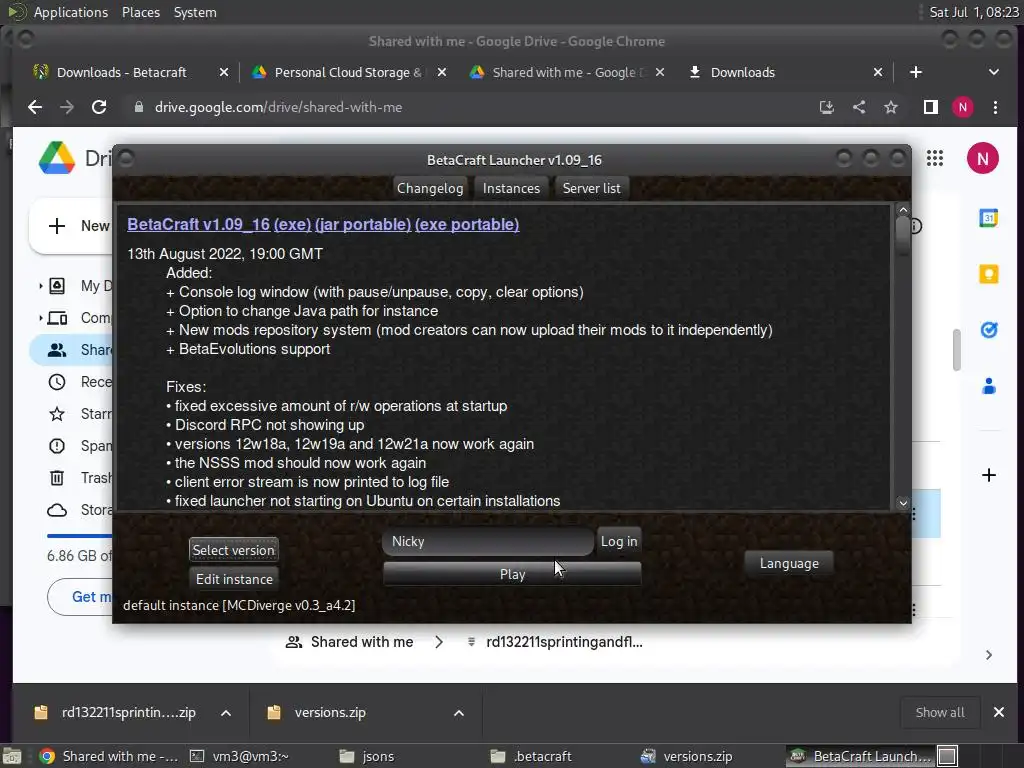Open Google Calendar in side panel
Viewport: 1024px width, 768px height.
pos(989,218)
